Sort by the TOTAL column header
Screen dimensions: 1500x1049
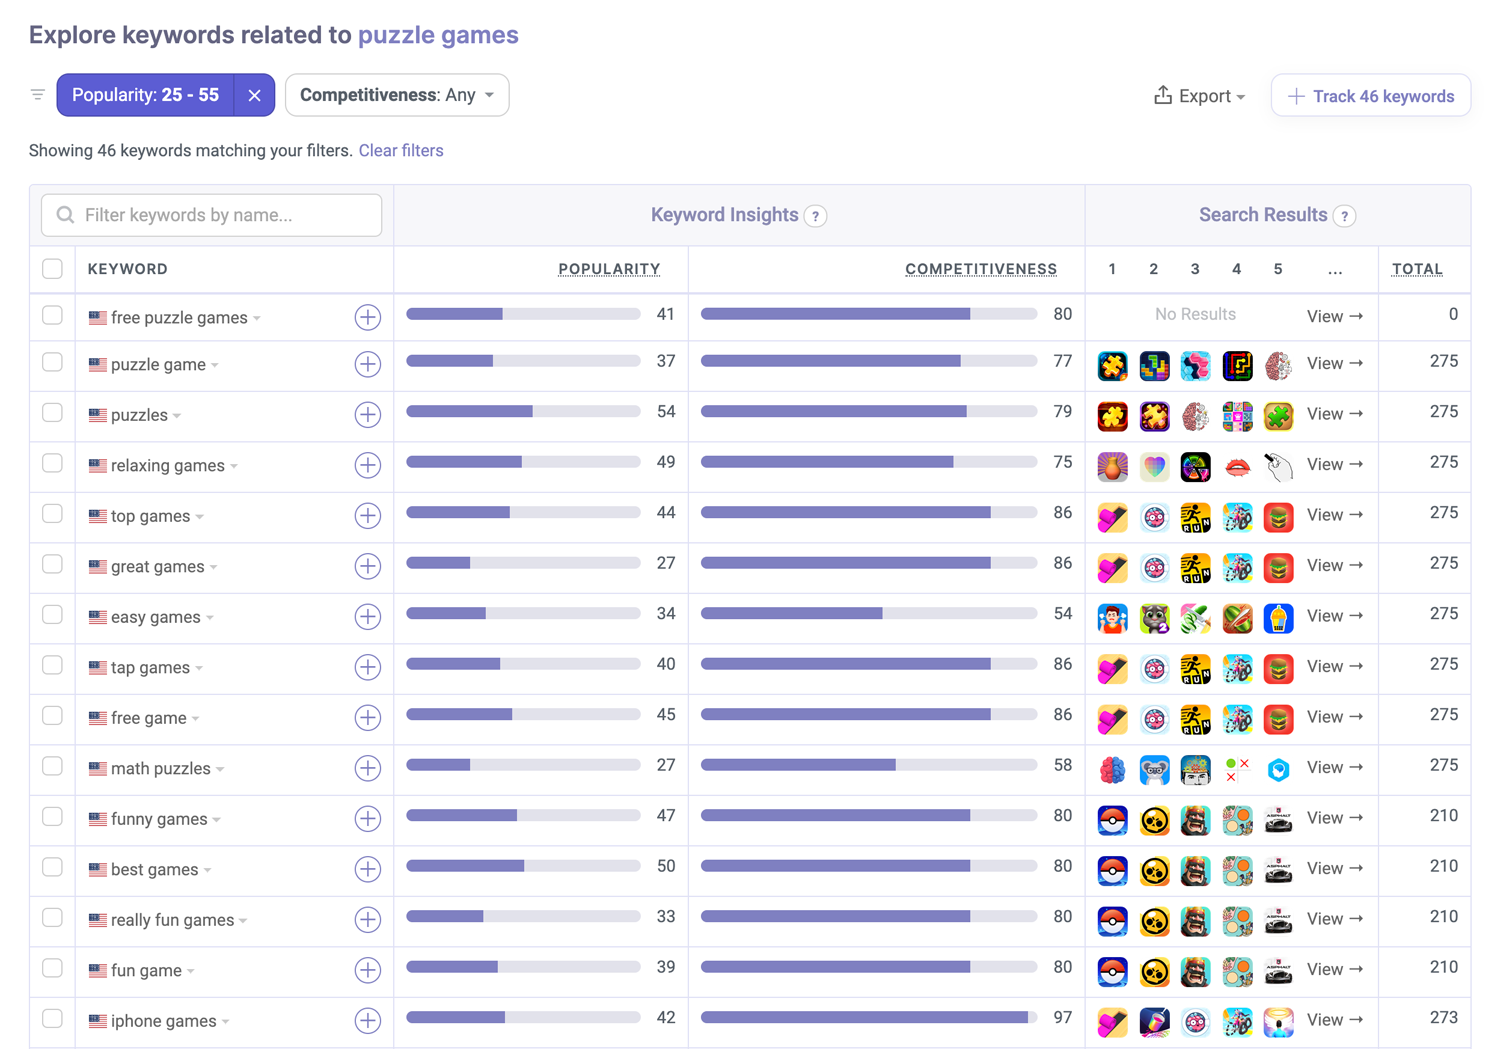(1417, 268)
